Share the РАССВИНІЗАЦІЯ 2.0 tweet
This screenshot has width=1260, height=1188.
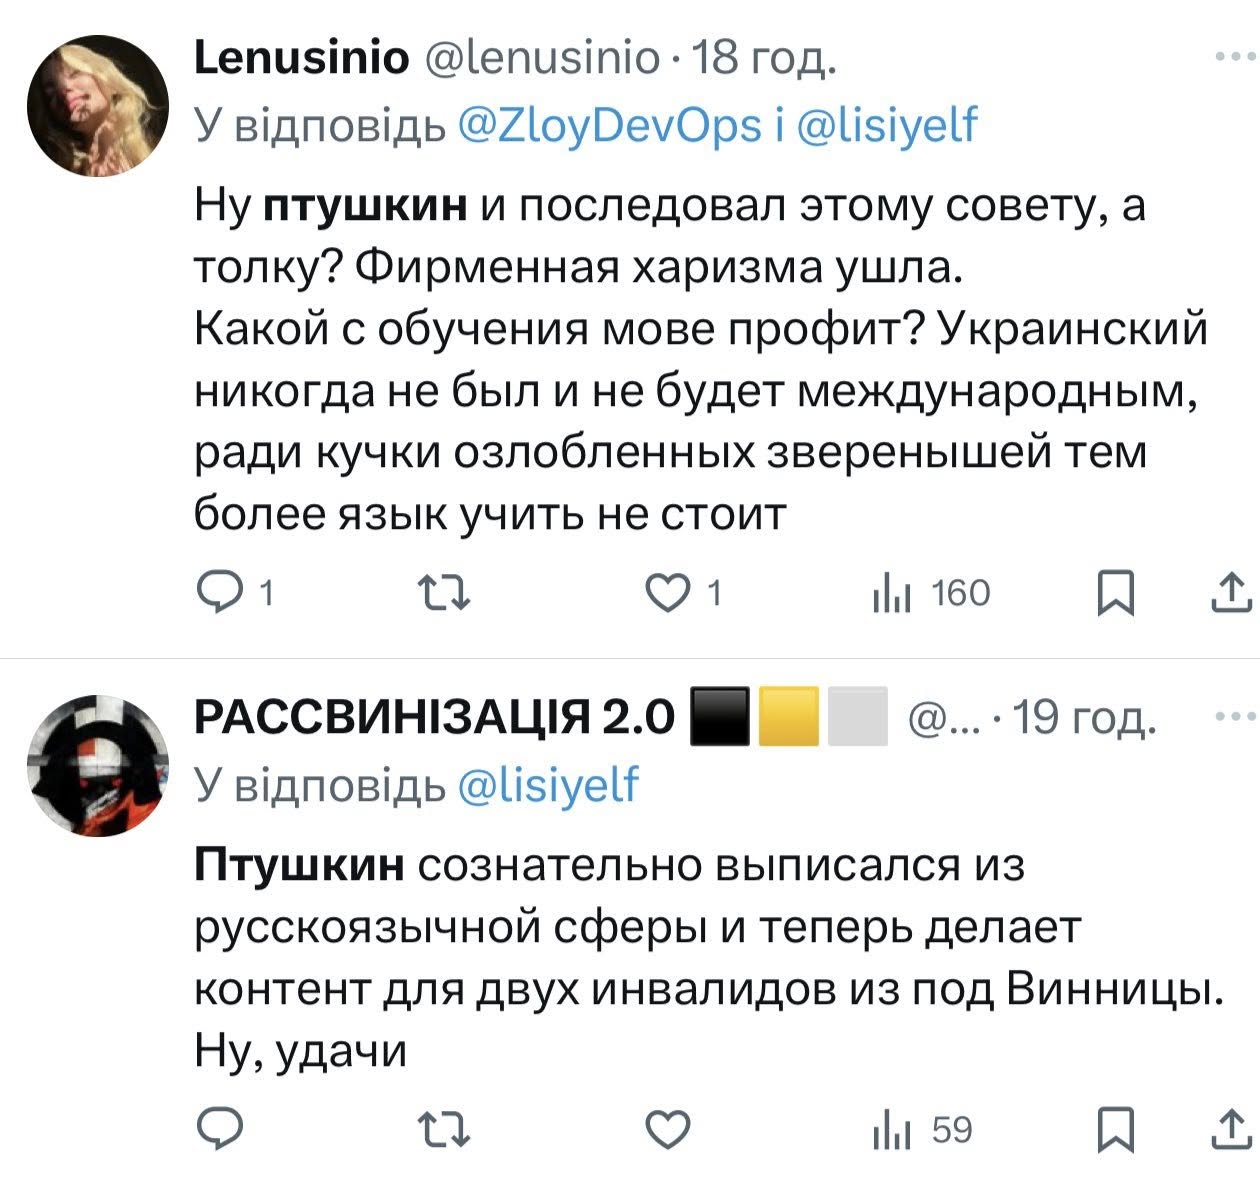pyautogui.click(x=1230, y=1130)
